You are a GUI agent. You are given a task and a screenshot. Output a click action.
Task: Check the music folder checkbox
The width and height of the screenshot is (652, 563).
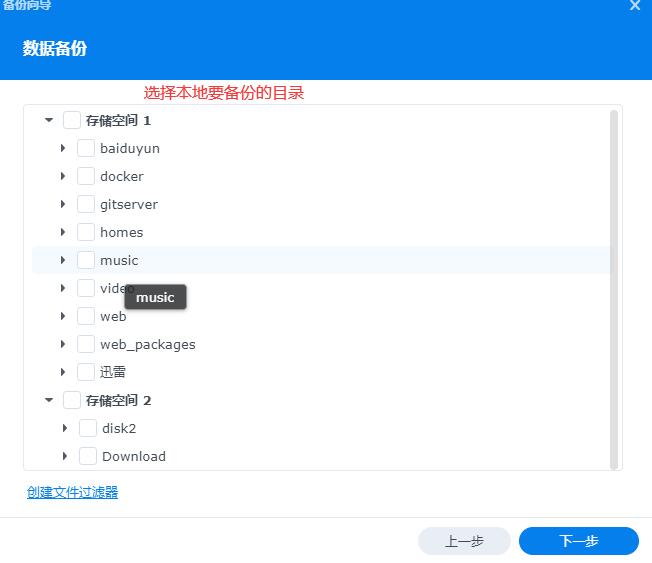[x=86, y=260]
